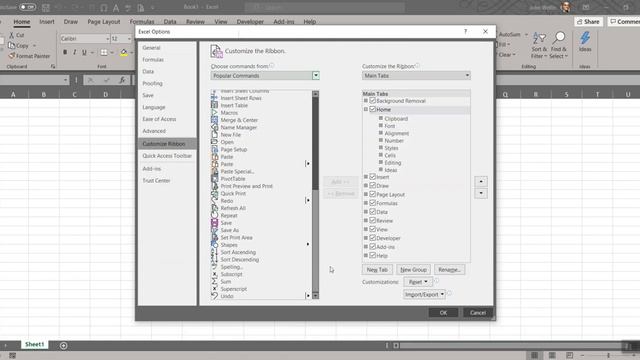Click the Refresh All command icon
Viewport: 640px width, 360px height.
214,208
